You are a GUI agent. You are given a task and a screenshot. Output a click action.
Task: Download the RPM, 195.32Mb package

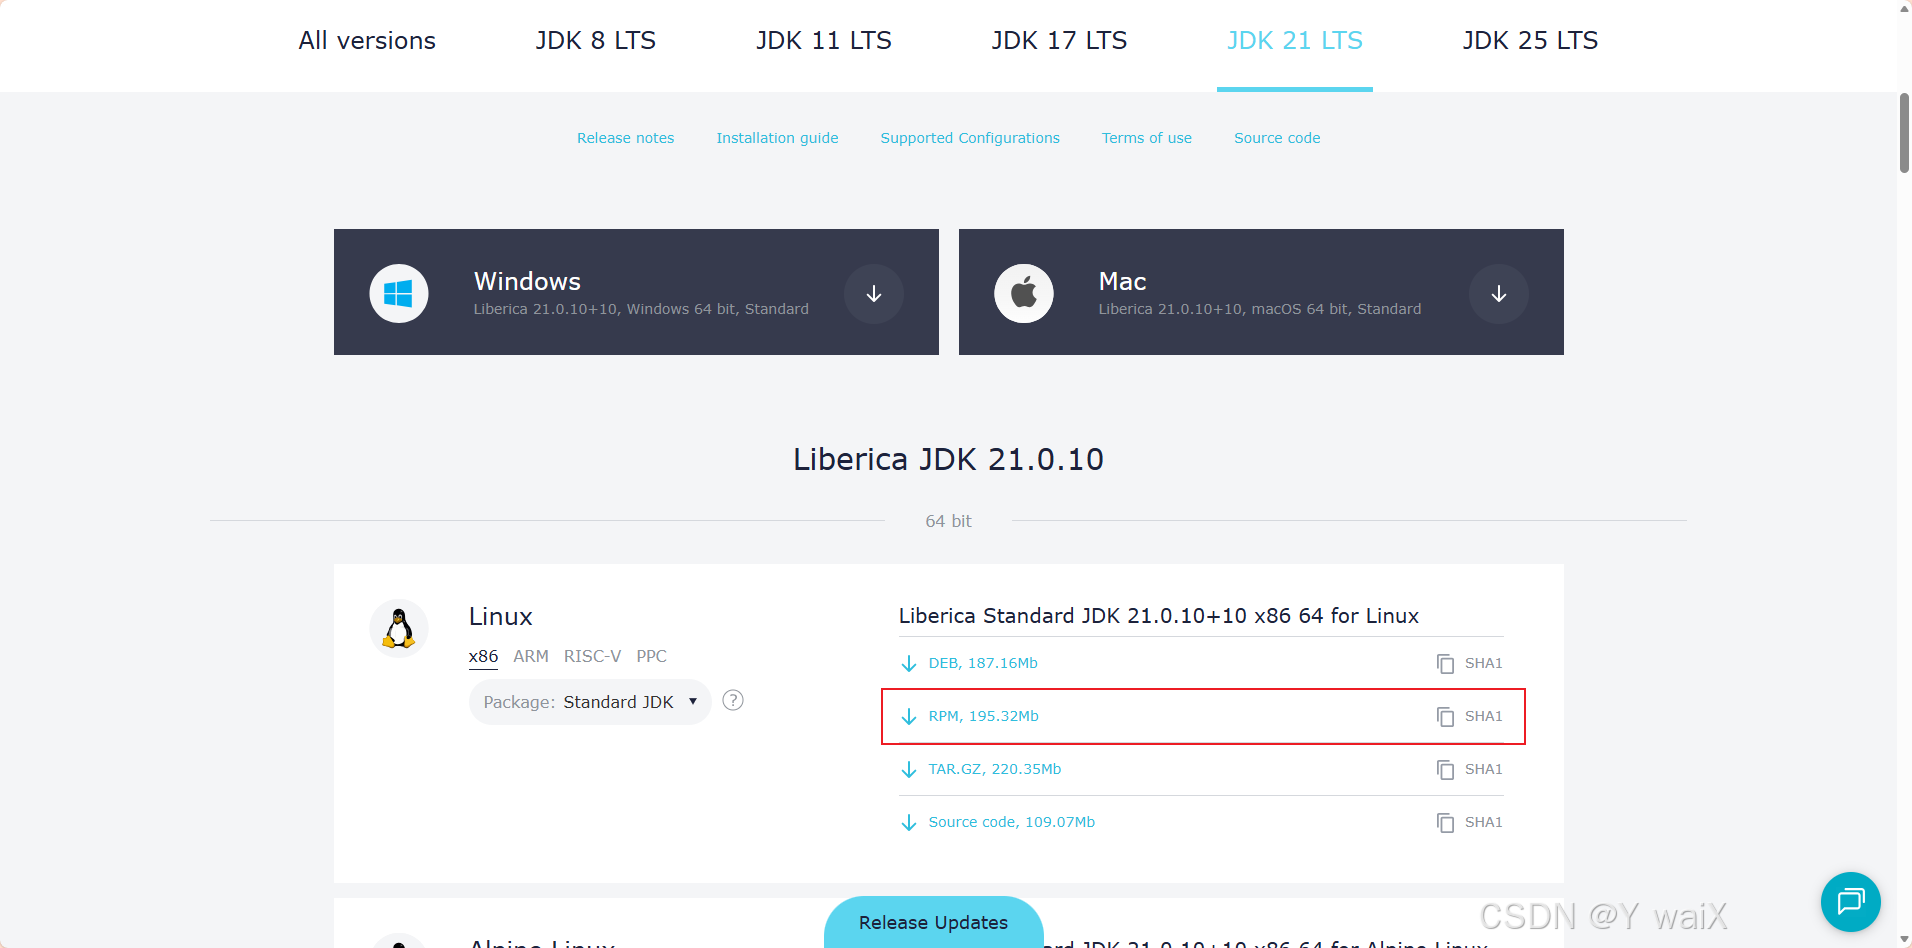tap(984, 717)
